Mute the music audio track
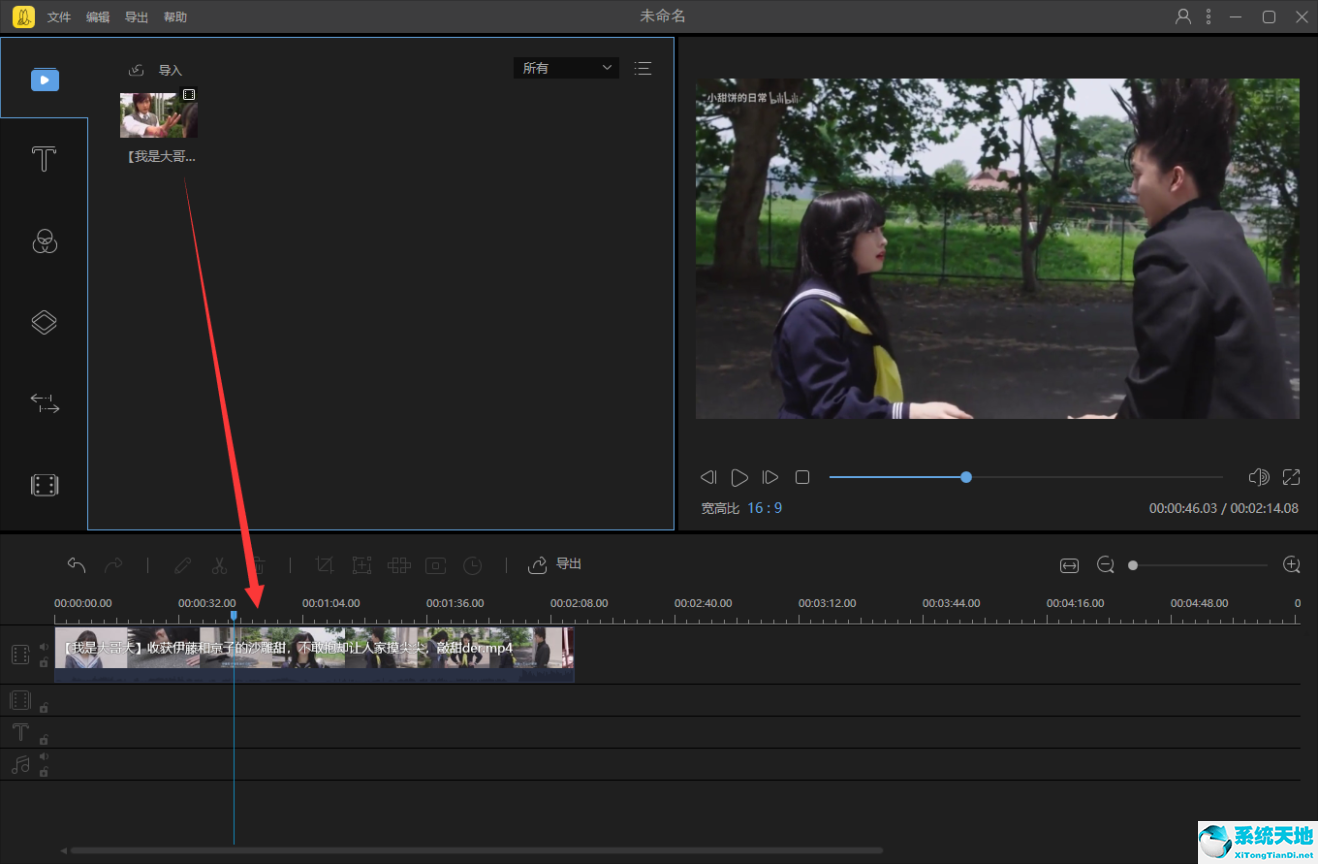1318x864 pixels. click(44, 757)
